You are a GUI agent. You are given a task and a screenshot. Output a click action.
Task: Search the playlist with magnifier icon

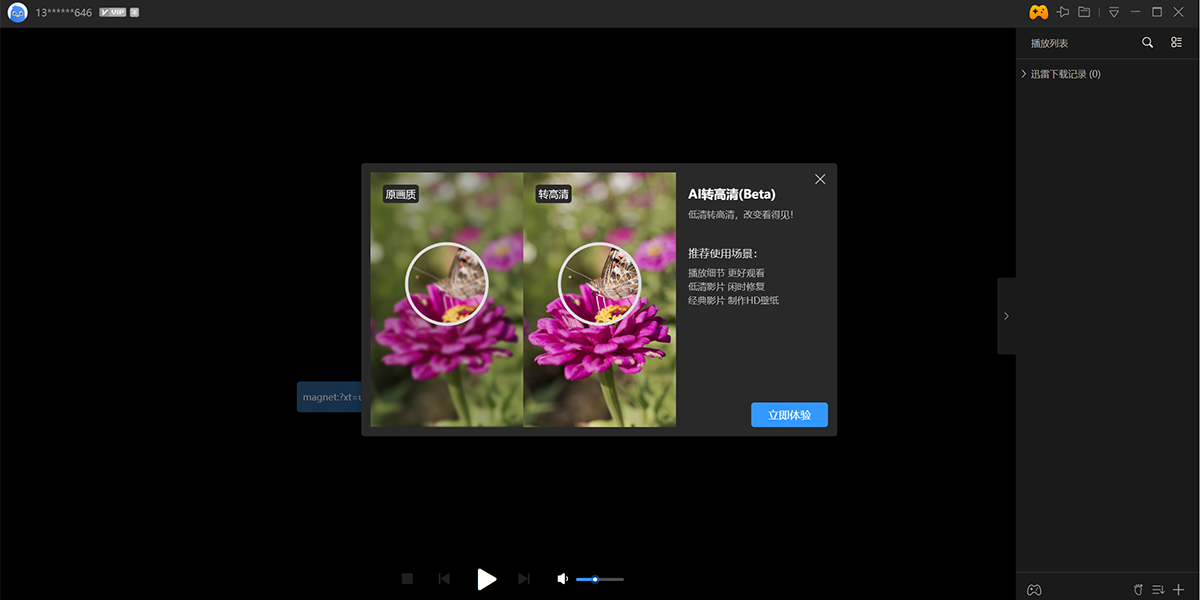(1147, 43)
